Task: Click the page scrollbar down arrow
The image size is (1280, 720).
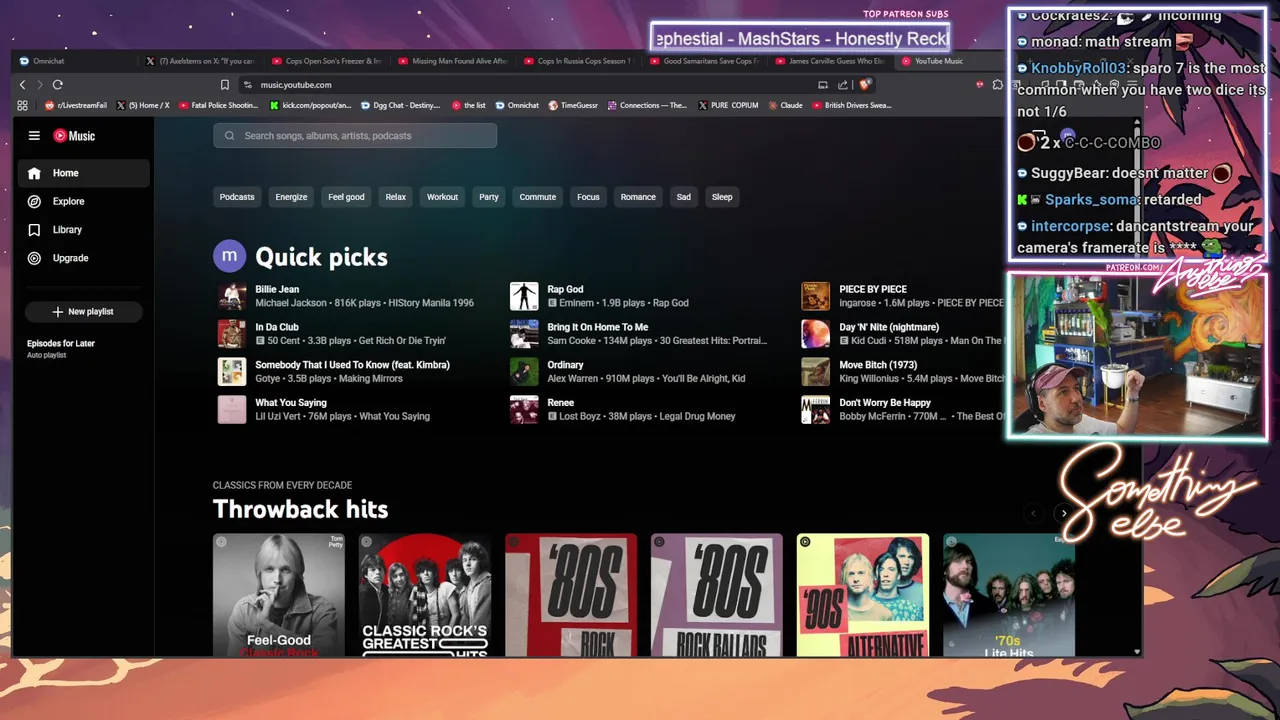Action: (x=1137, y=652)
